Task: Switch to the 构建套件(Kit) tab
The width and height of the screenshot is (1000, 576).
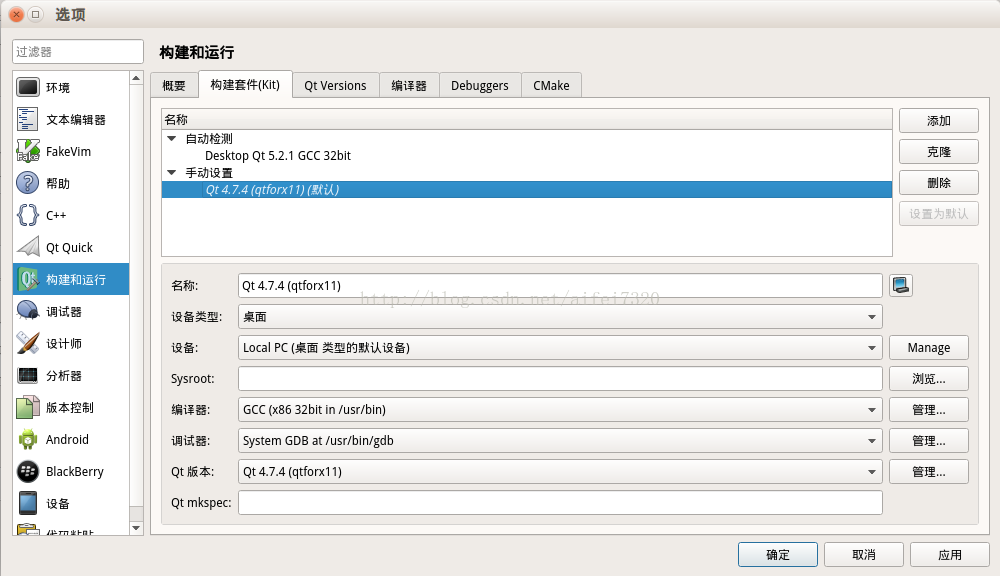Action: (246, 84)
